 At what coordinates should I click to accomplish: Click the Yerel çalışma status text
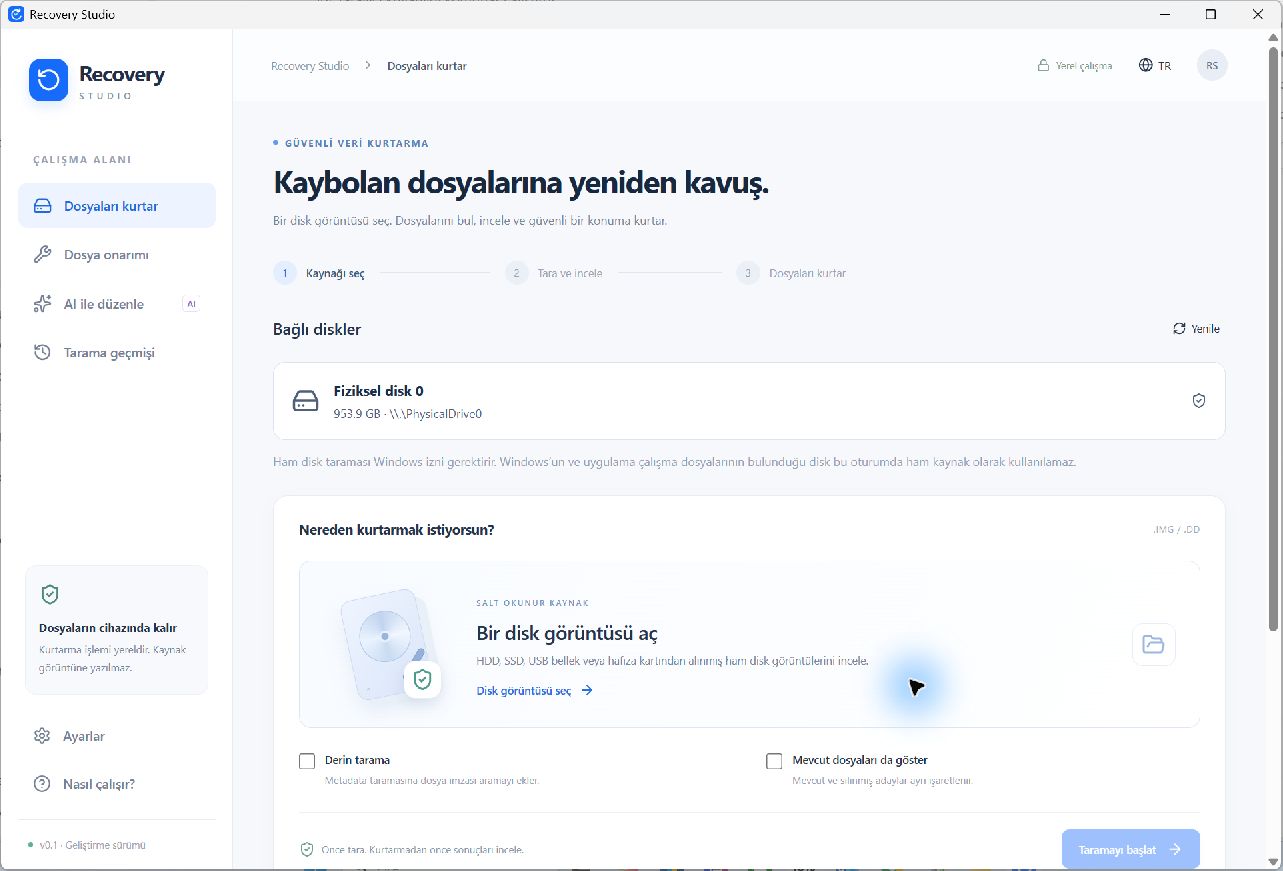pos(1084,66)
